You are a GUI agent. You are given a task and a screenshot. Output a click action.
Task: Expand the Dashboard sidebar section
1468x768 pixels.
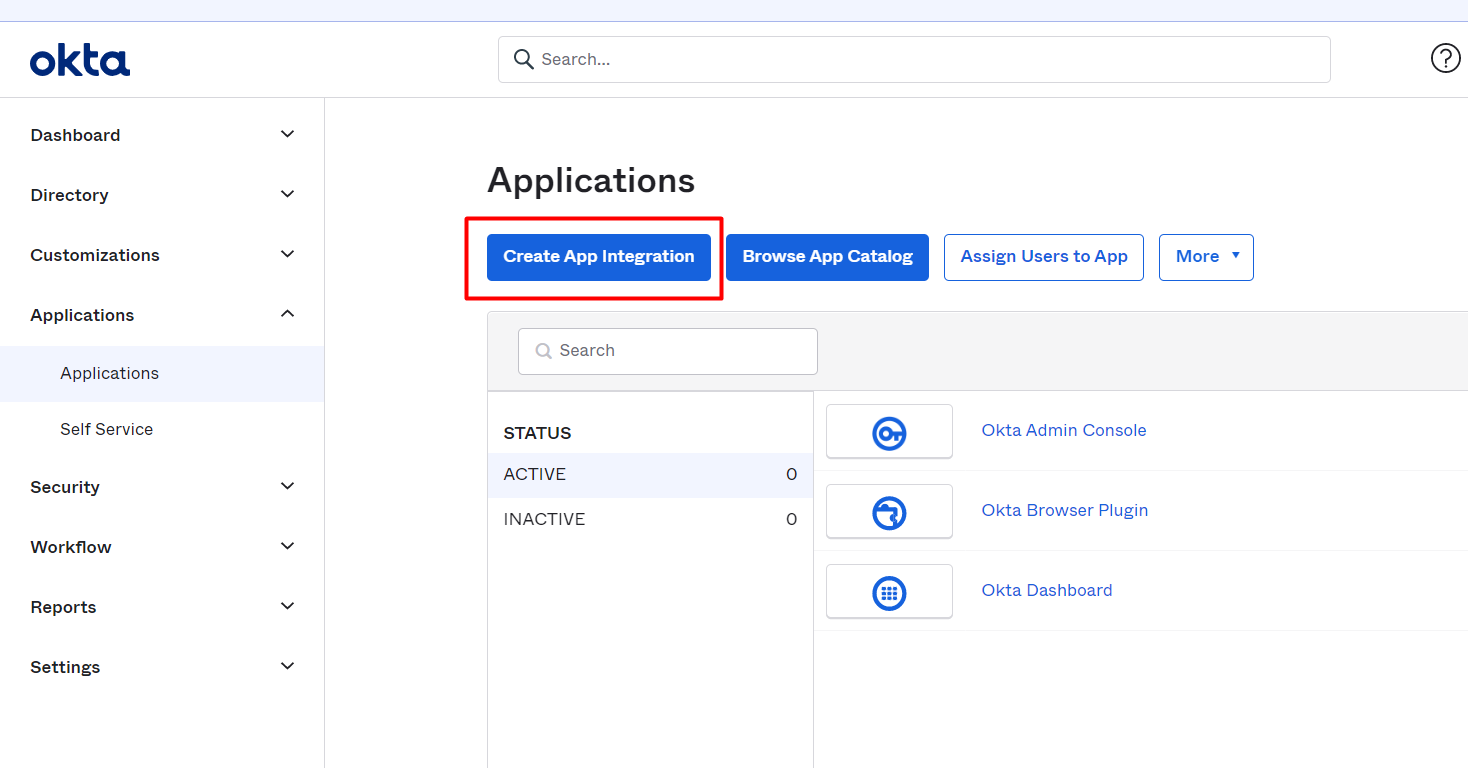(x=287, y=134)
